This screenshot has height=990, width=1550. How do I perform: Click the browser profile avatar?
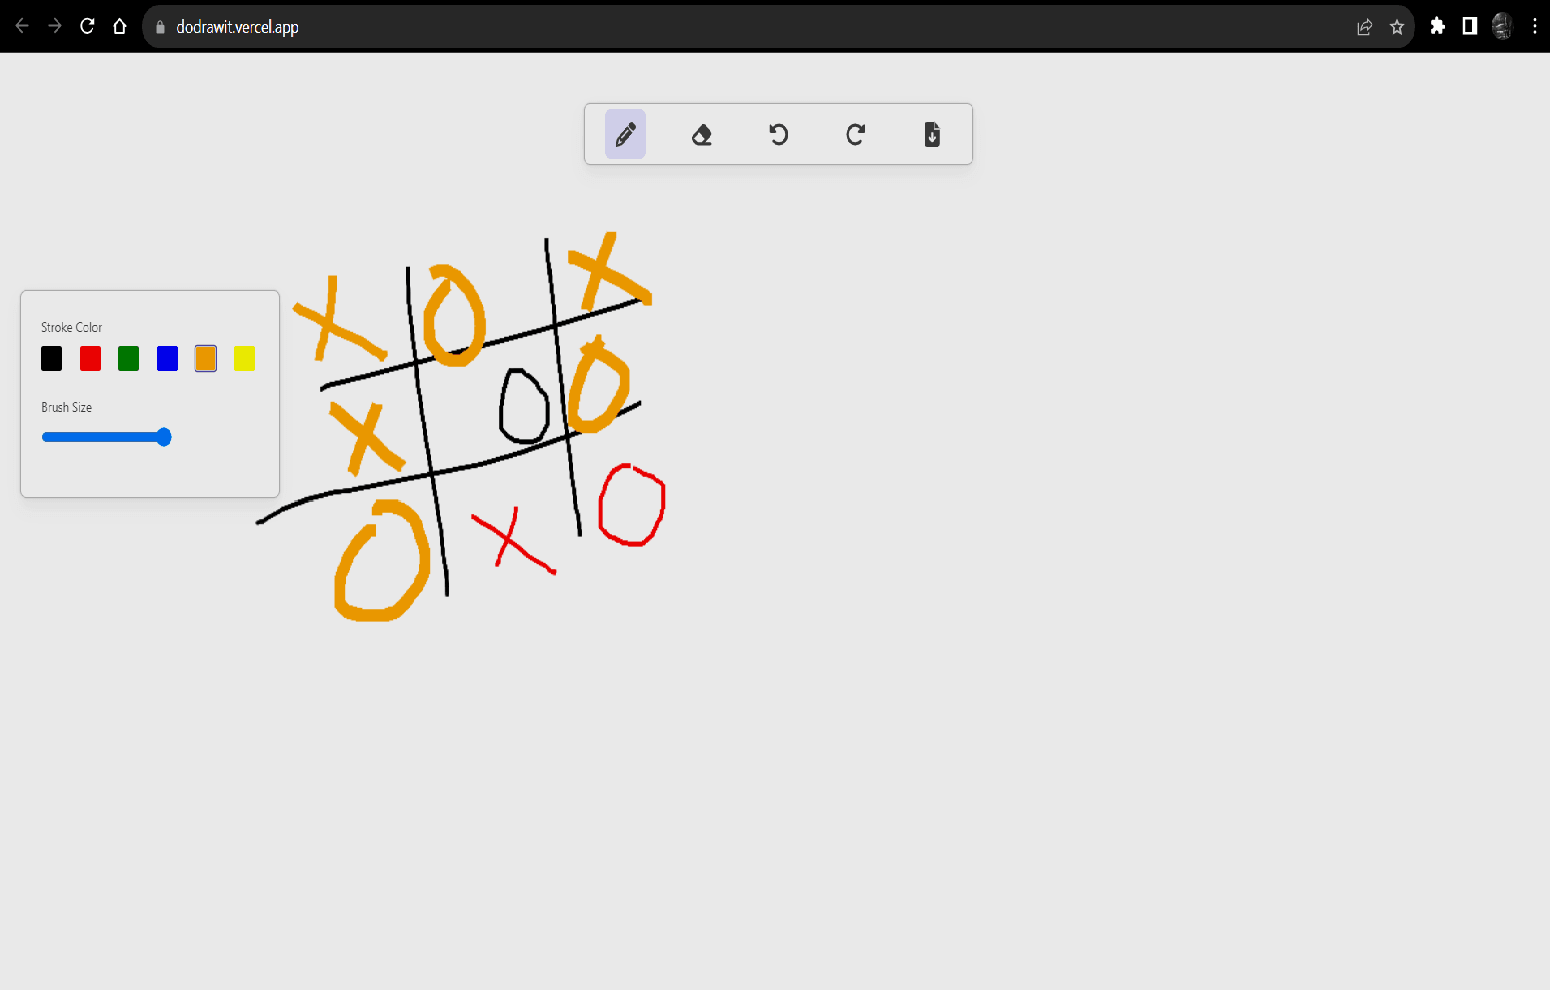click(x=1501, y=26)
